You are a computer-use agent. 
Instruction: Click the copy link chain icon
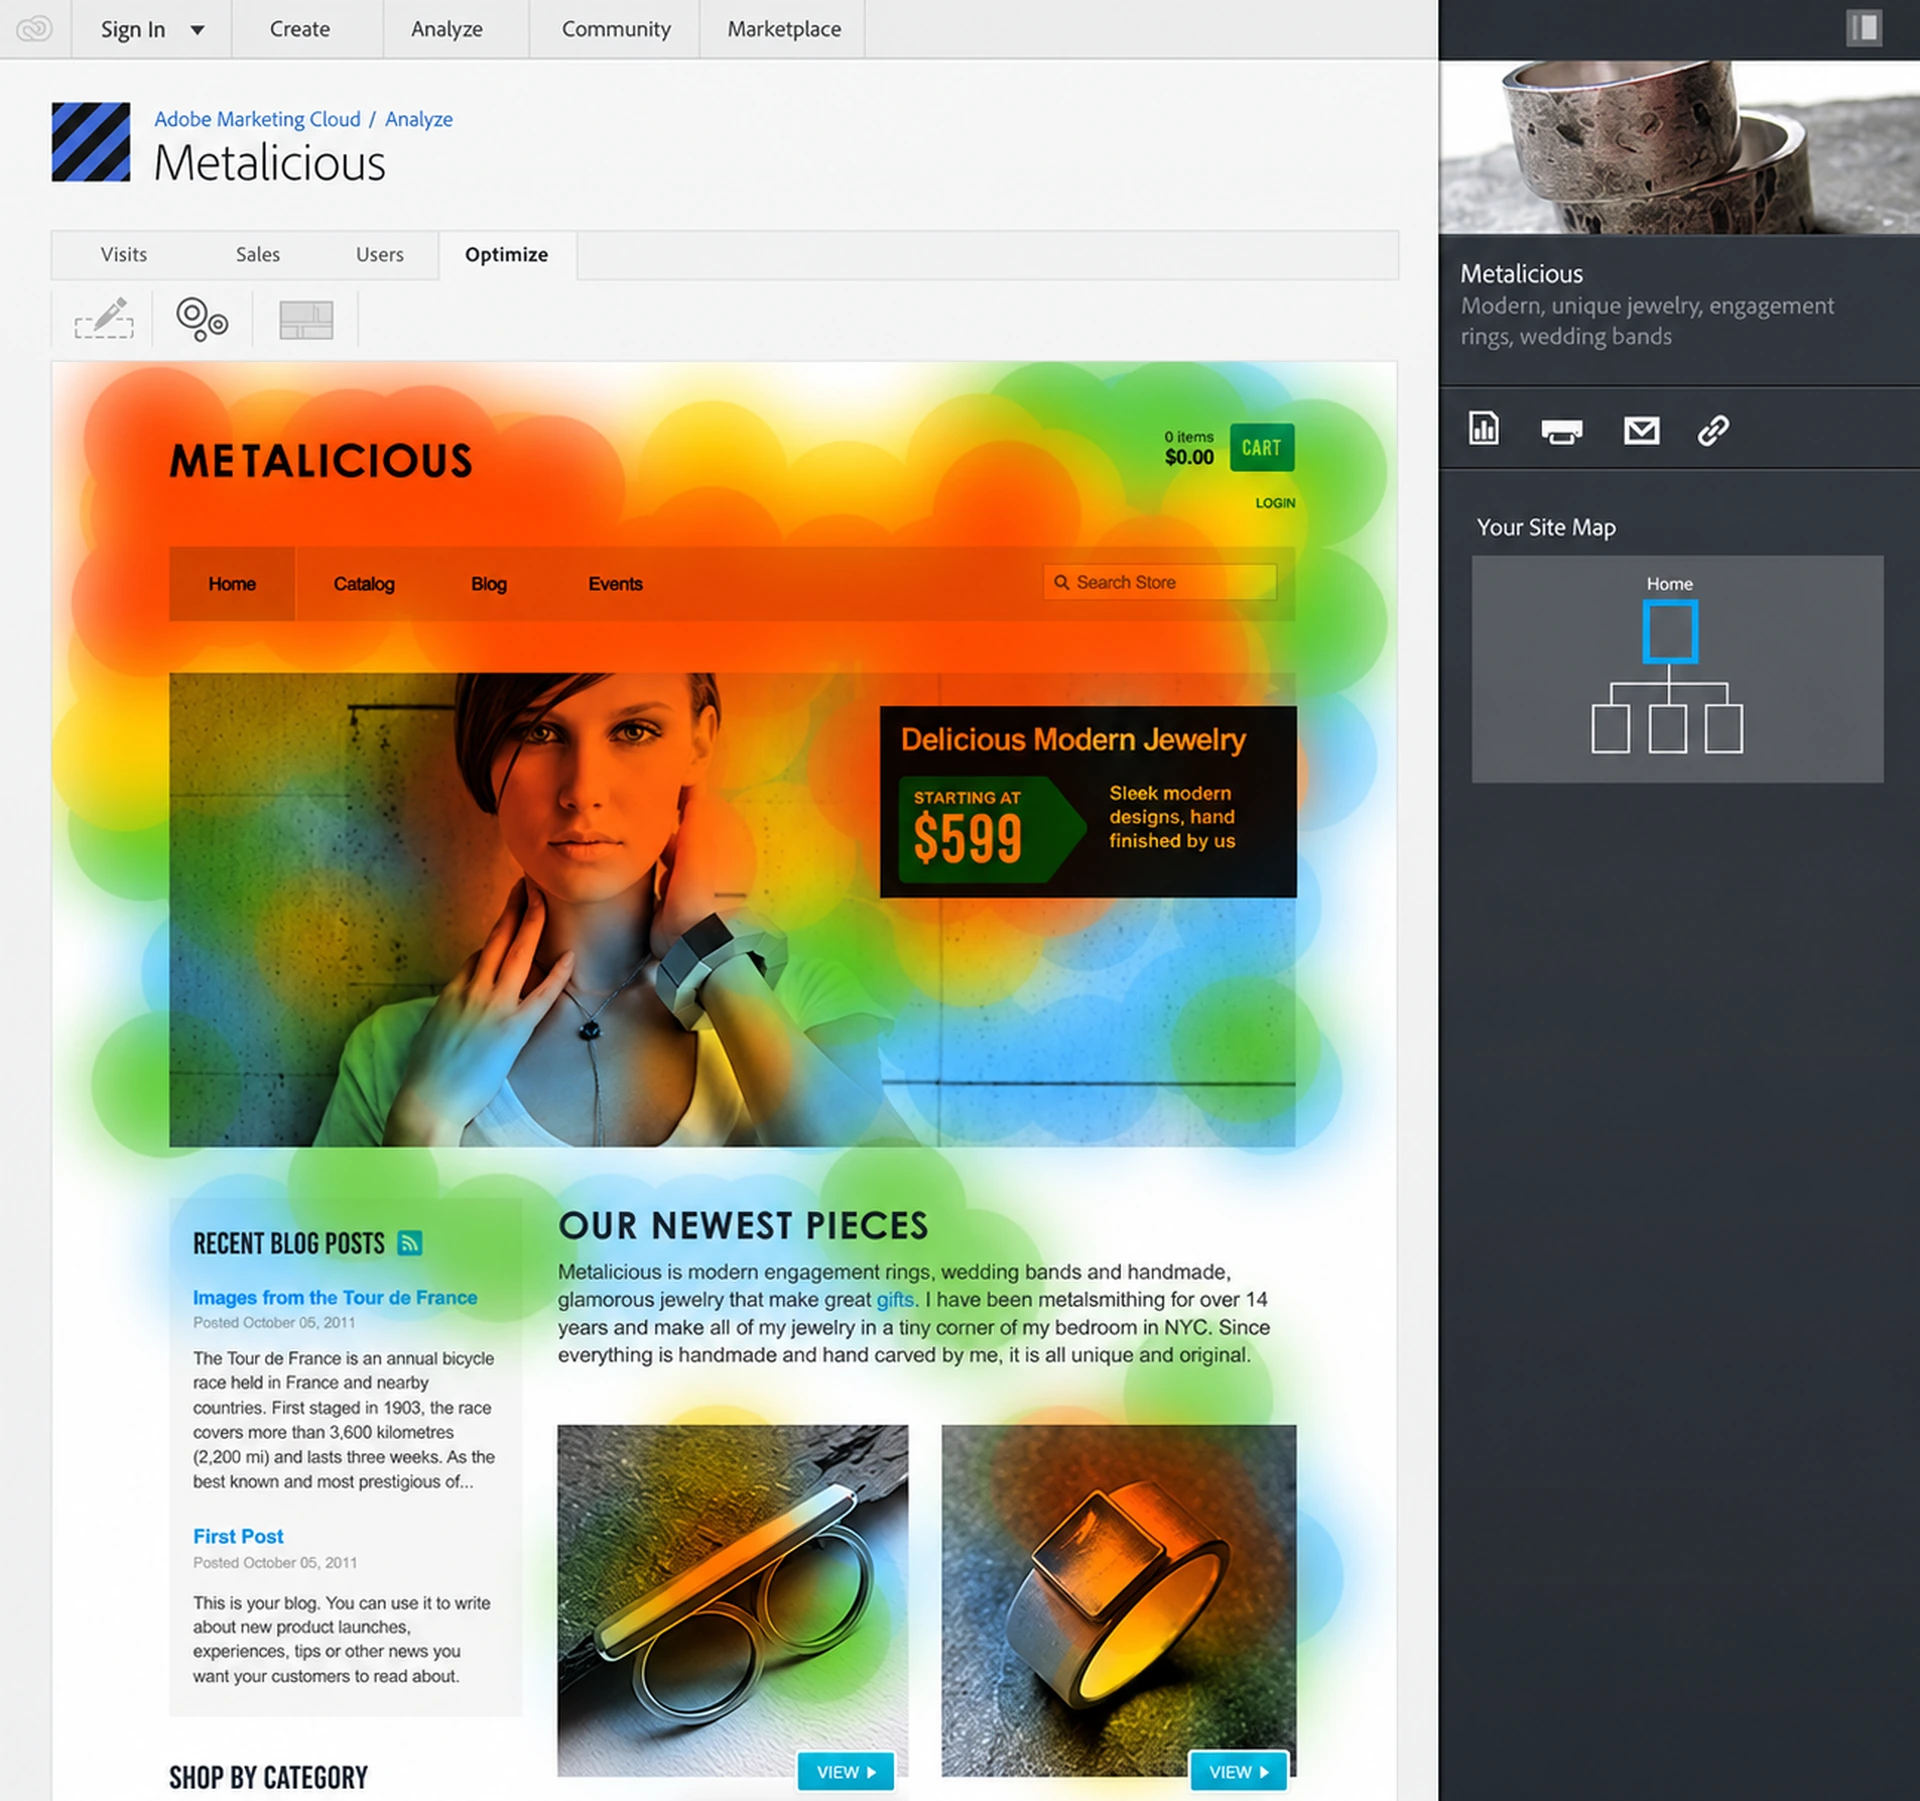point(1713,431)
